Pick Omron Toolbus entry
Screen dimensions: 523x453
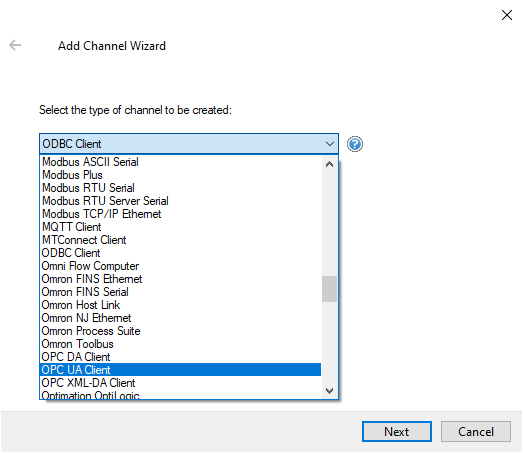180,344
